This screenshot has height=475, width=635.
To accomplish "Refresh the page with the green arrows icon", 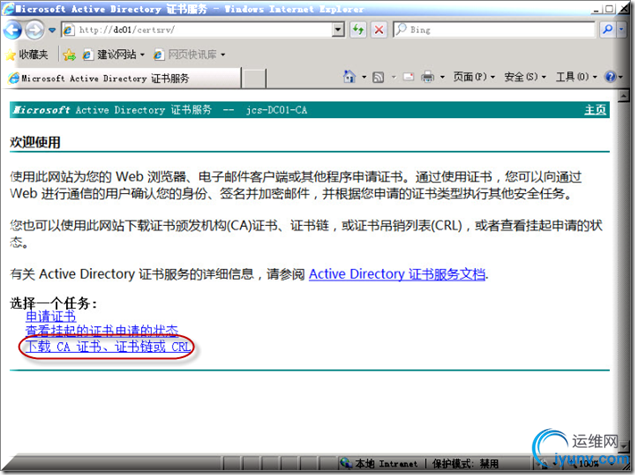I will tap(358, 30).
